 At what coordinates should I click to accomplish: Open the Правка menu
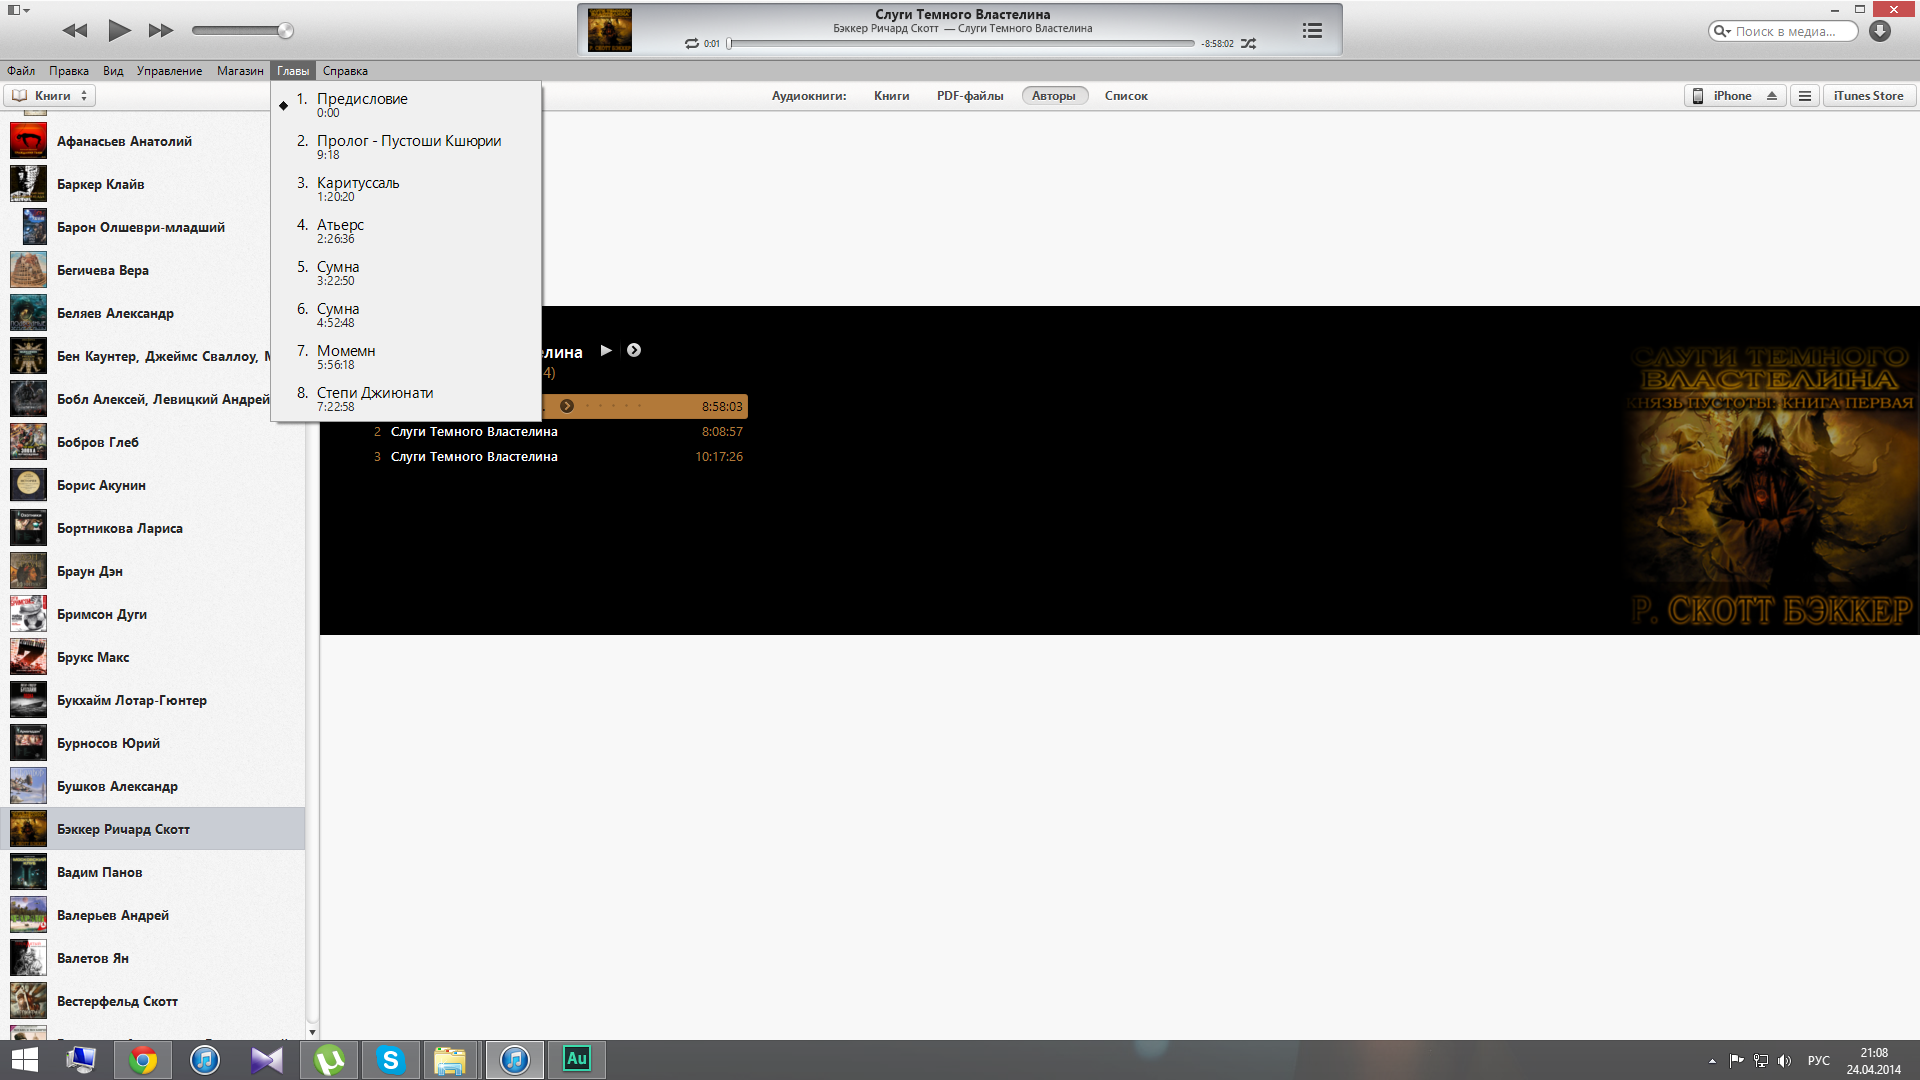pyautogui.click(x=69, y=71)
